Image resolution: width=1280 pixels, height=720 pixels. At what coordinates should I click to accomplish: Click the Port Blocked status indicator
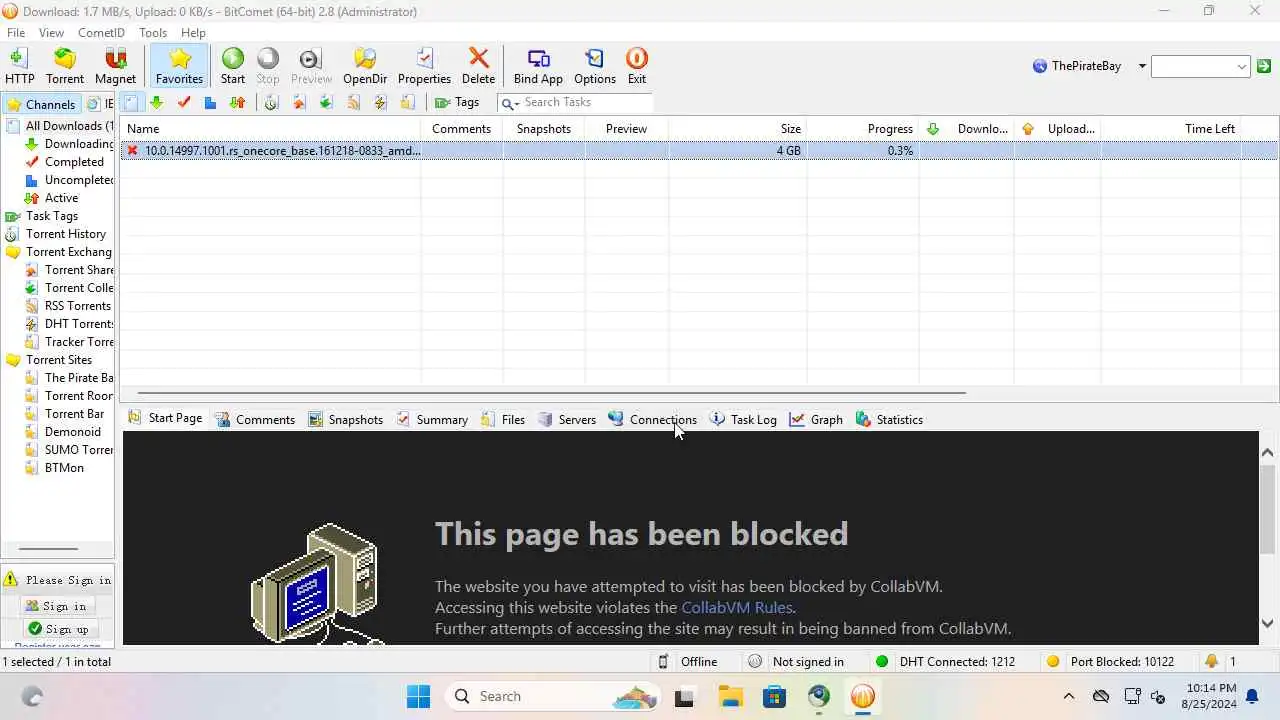(x=1110, y=661)
